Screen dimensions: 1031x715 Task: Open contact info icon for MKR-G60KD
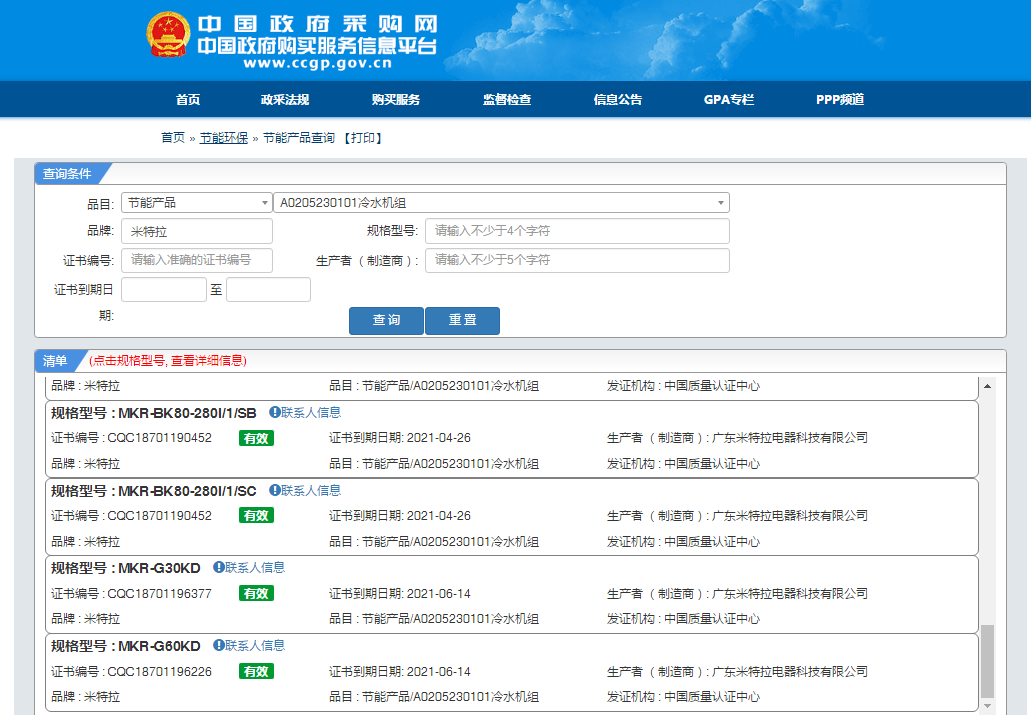pyautogui.click(x=219, y=645)
